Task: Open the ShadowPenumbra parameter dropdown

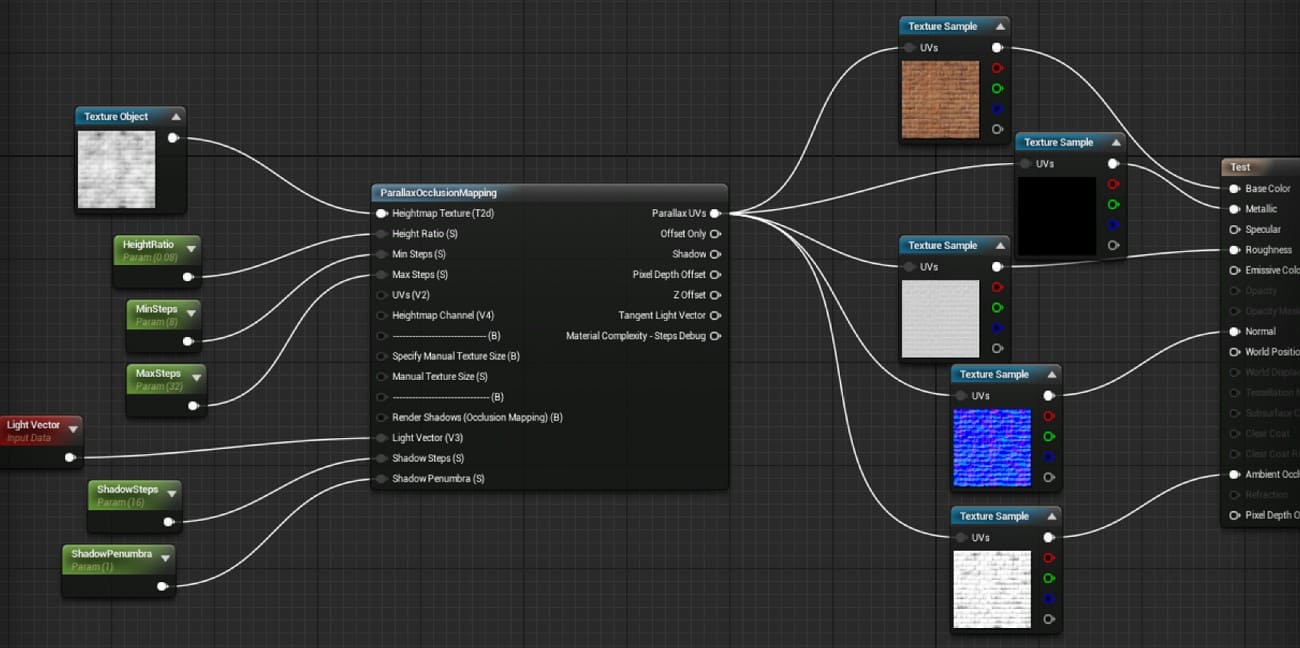Action: pos(166,558)
